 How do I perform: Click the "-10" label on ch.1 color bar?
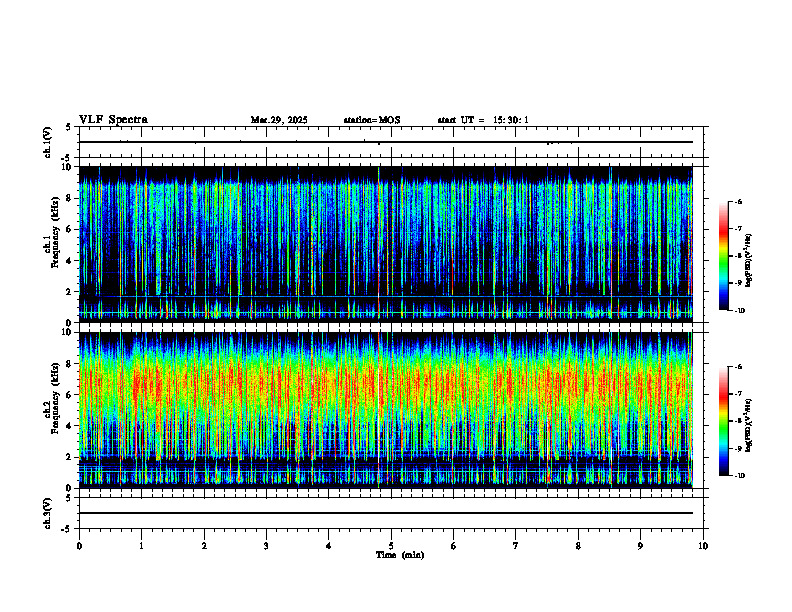click(x=739, y=311)
